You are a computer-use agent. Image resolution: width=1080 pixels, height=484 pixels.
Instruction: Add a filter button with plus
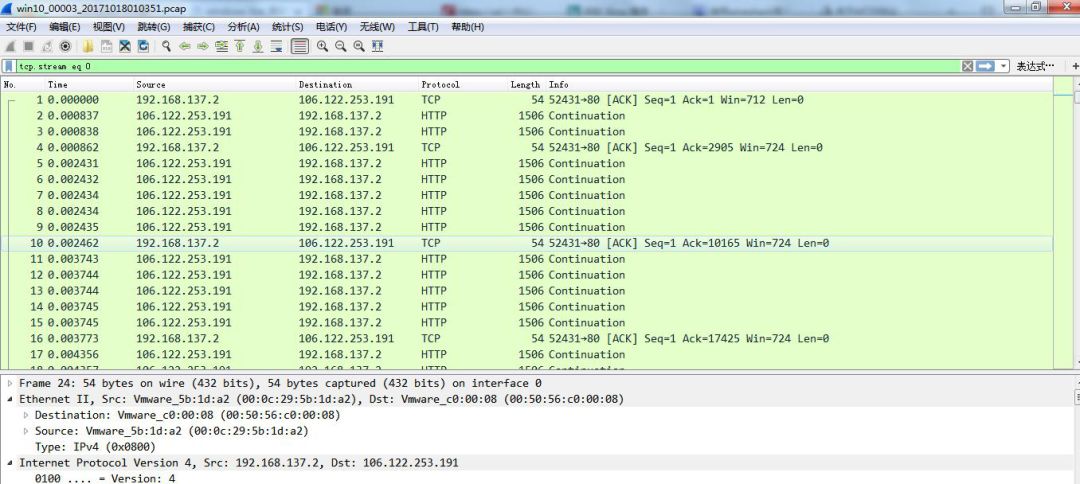pyautogui.click(x=1074, y=66)
